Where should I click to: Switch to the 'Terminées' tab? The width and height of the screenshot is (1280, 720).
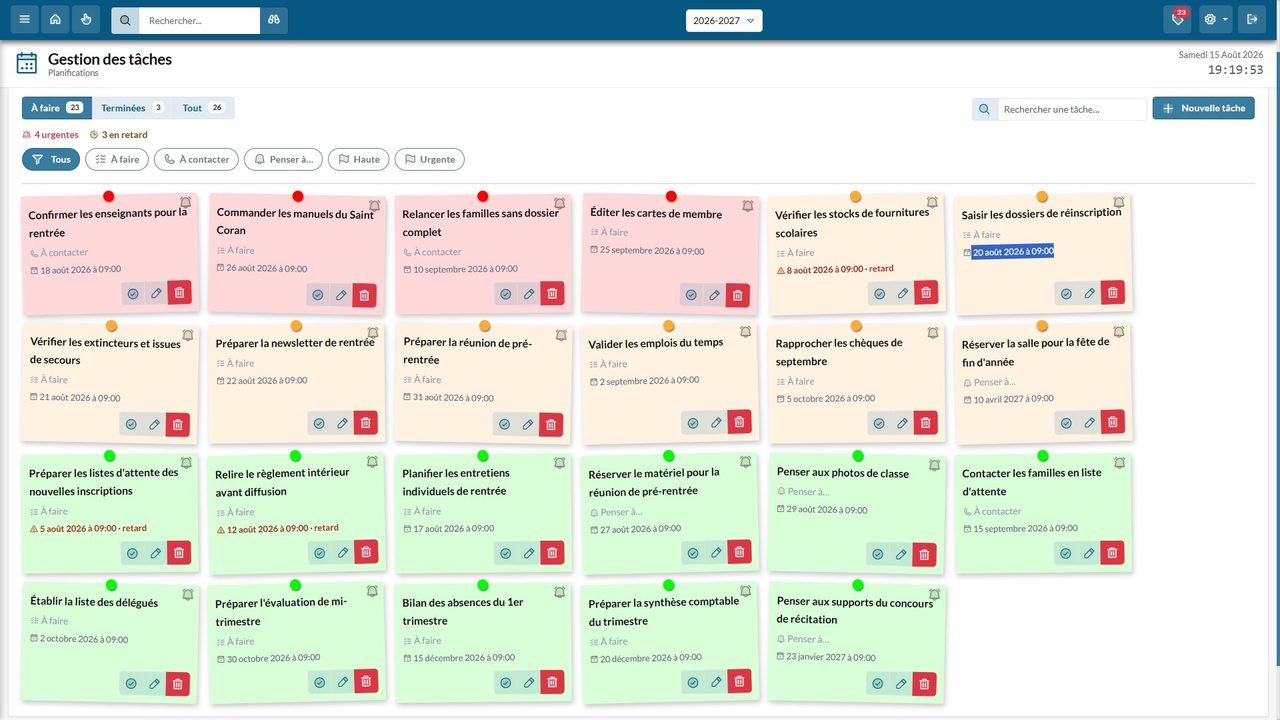pos(132,108)
